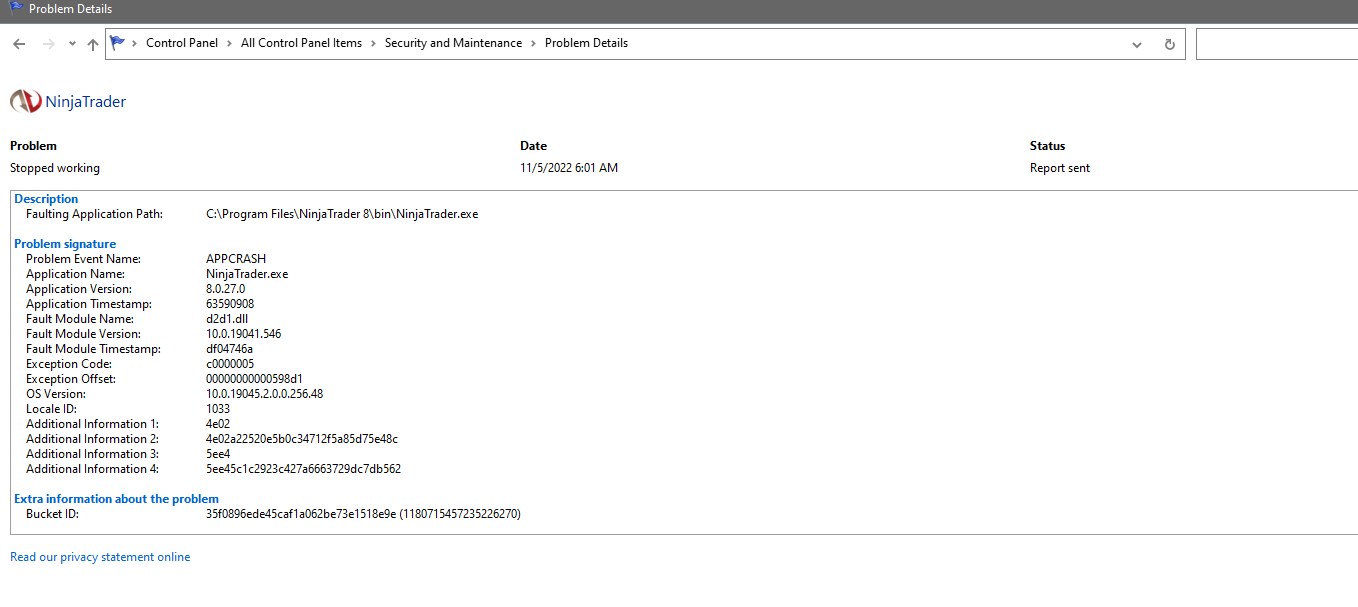This screenshot has width=1358, height=607.
Task: Open the recent locations dropdown arrow
Action: click(72, 44)
